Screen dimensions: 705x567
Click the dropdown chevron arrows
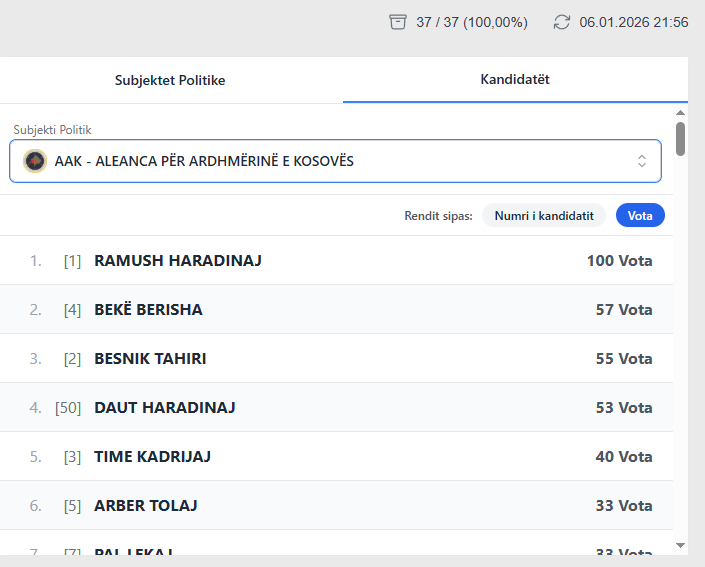642,161
